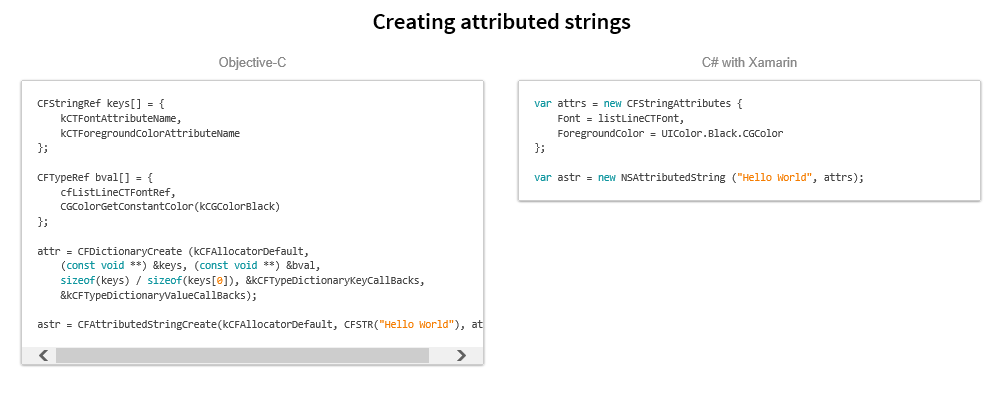Click "var attrs = new CFStringAttributes {" line
993x401 pixels.
pos(638,103)
